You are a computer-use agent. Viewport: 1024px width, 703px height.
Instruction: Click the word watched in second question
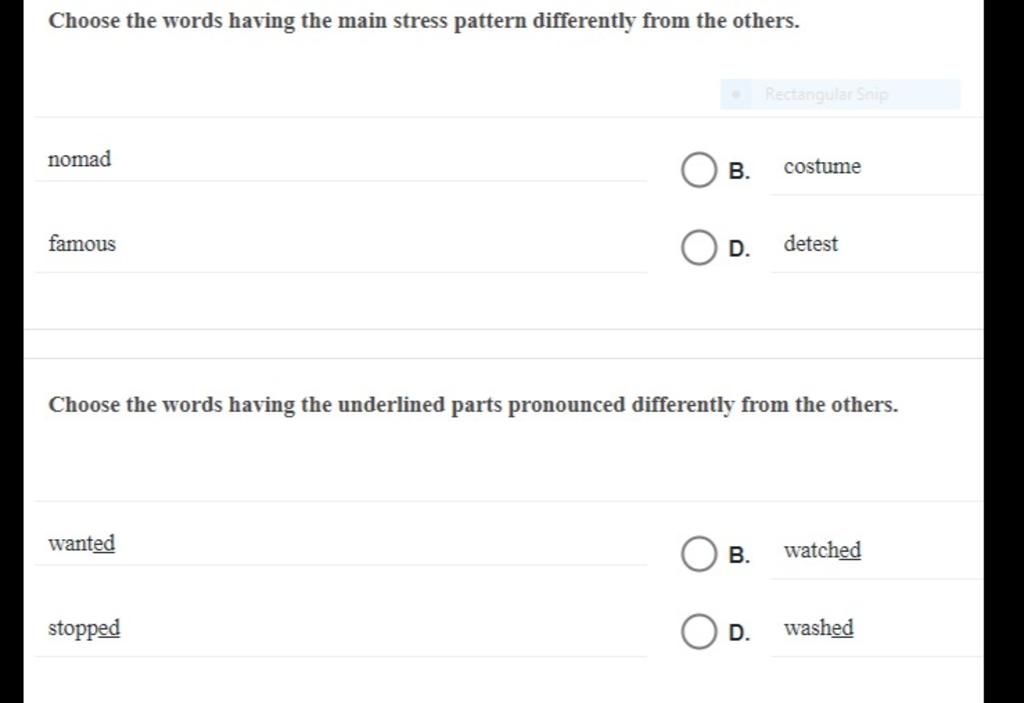[x=822, y=550]
